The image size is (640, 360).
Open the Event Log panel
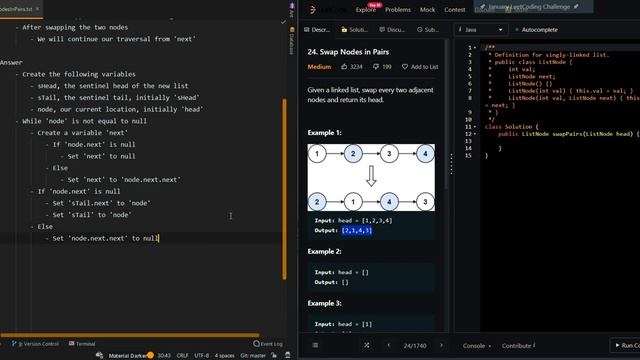click(268, 344)
